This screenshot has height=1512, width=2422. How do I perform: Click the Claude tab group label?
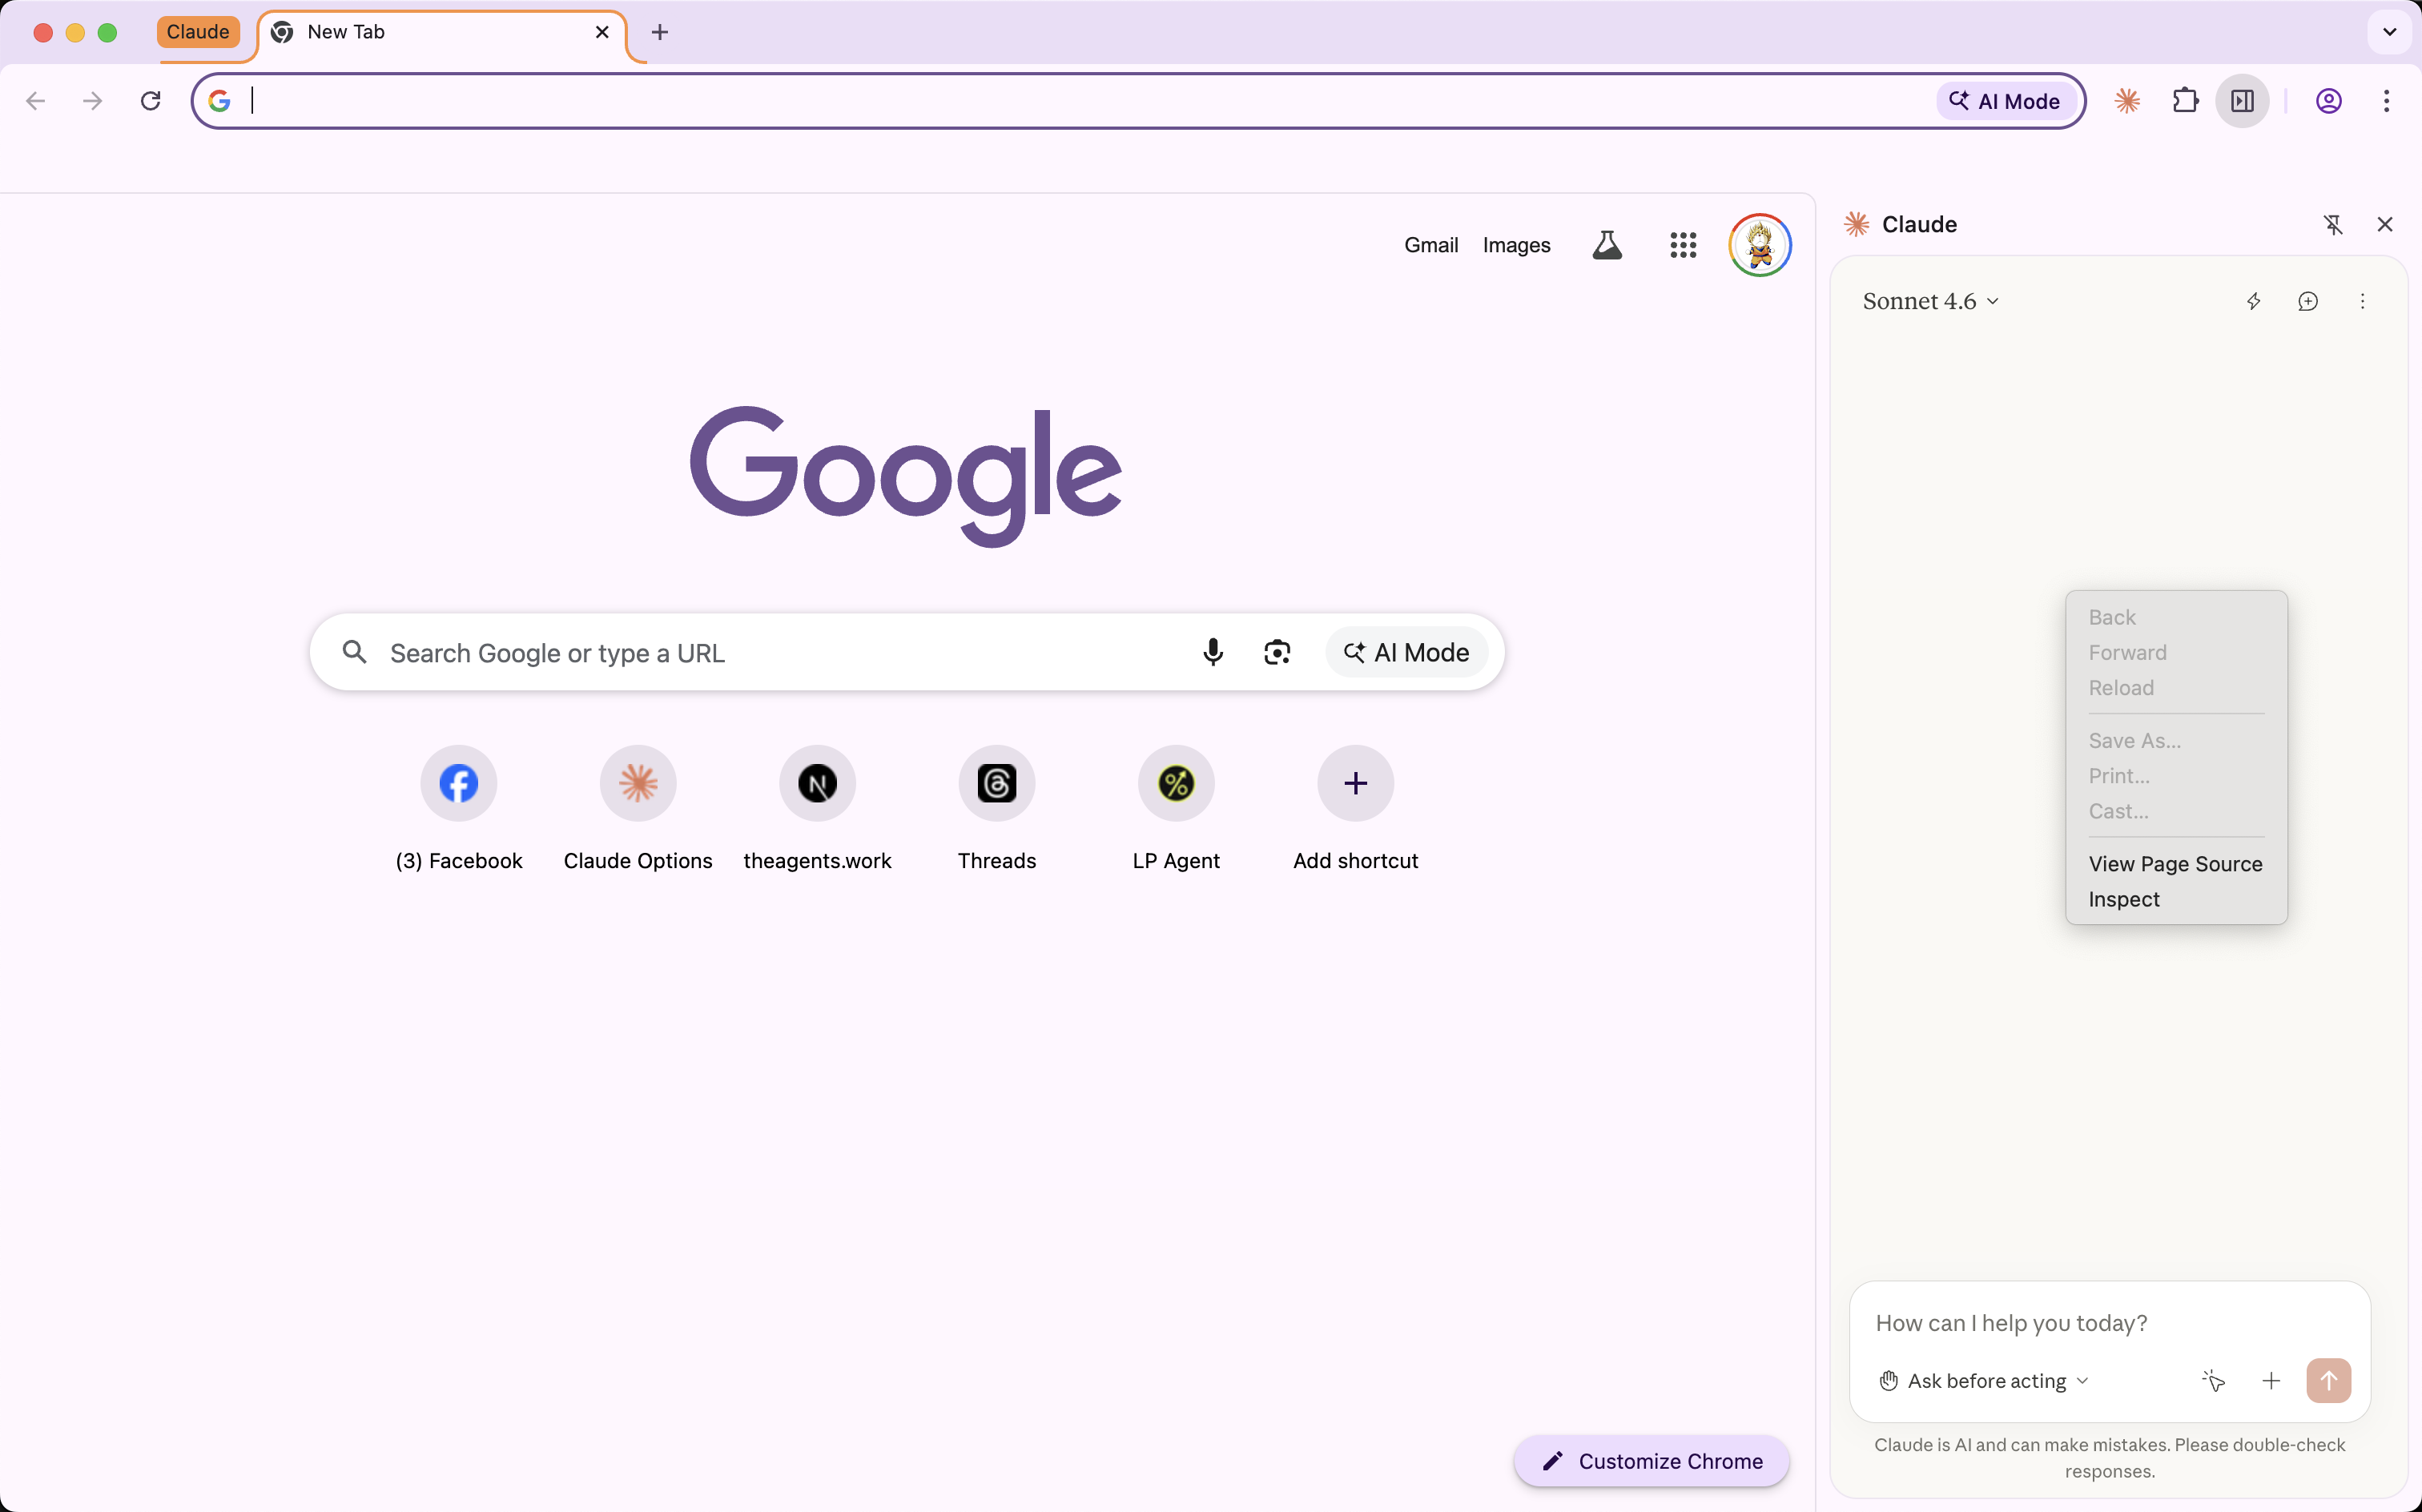point(198,32)
